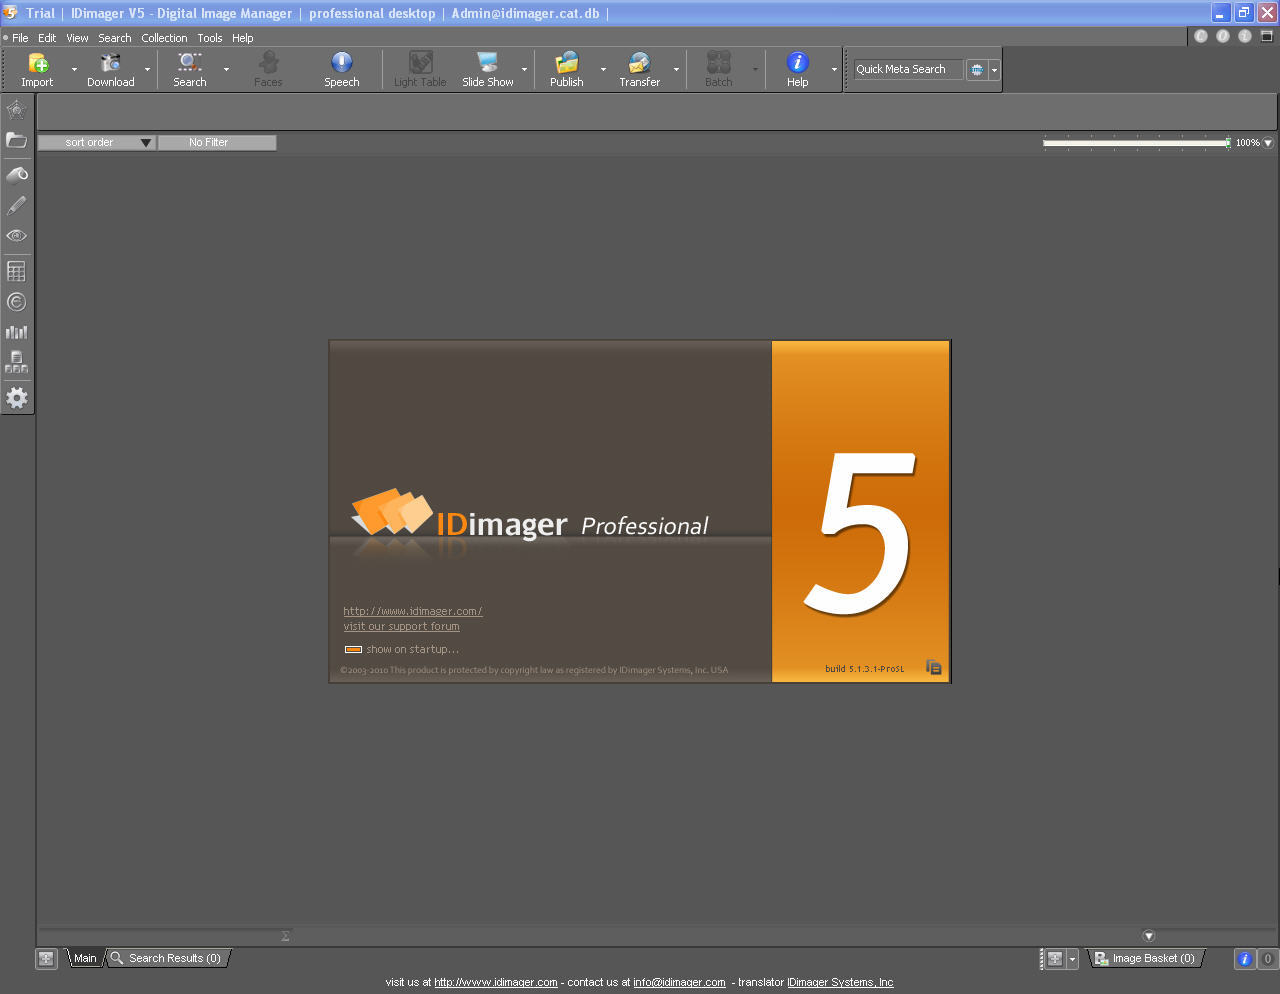Open the calendar grid panel in sidebar
Screen dimensions: 1280x994
pyautogui.click(x=16, y=270)
